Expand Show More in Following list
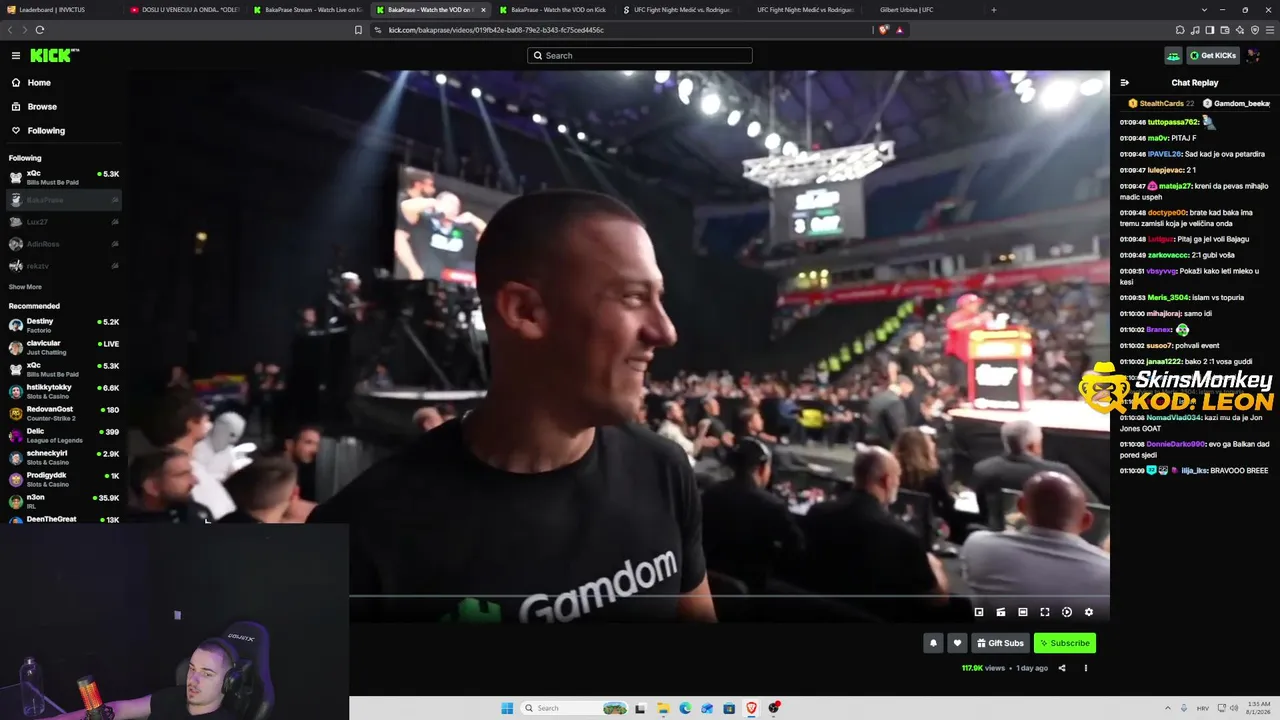Viewport: 1280px width, 720px height. 25,287
